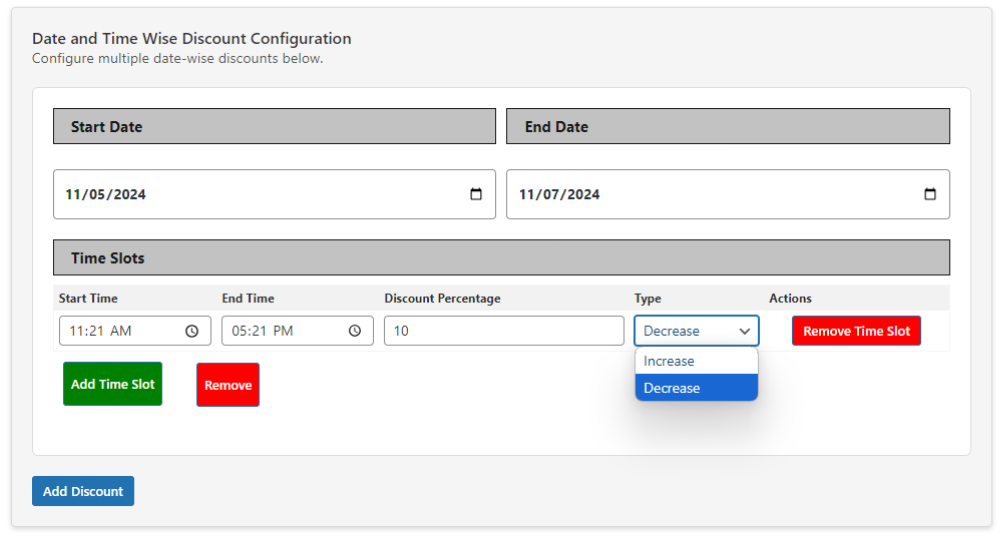This screenshot has width=1002, height=536.
Task: Click the end date value 11/07/2024
Action: click(559, 194)
